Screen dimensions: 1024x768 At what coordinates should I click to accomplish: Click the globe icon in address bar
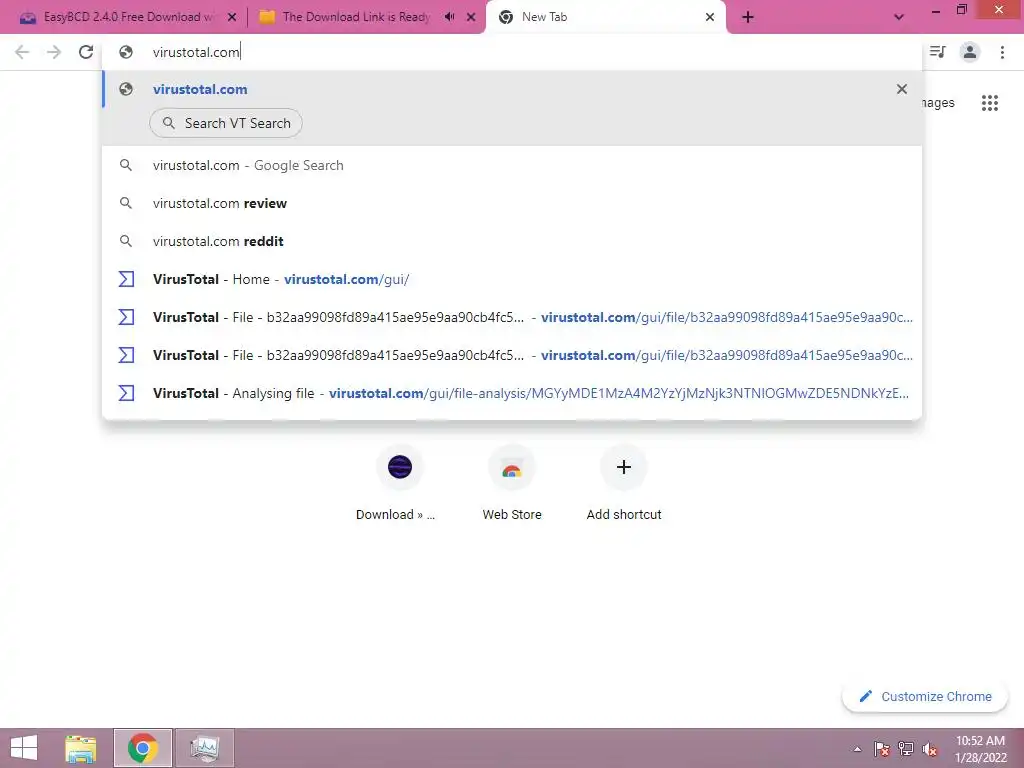point(126,52)
